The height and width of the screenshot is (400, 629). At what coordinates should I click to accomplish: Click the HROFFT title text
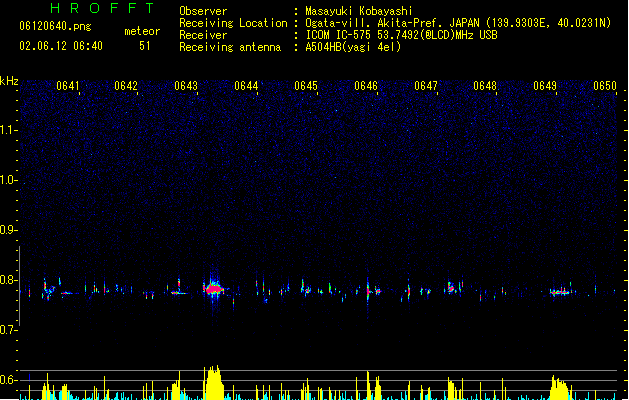102,8
